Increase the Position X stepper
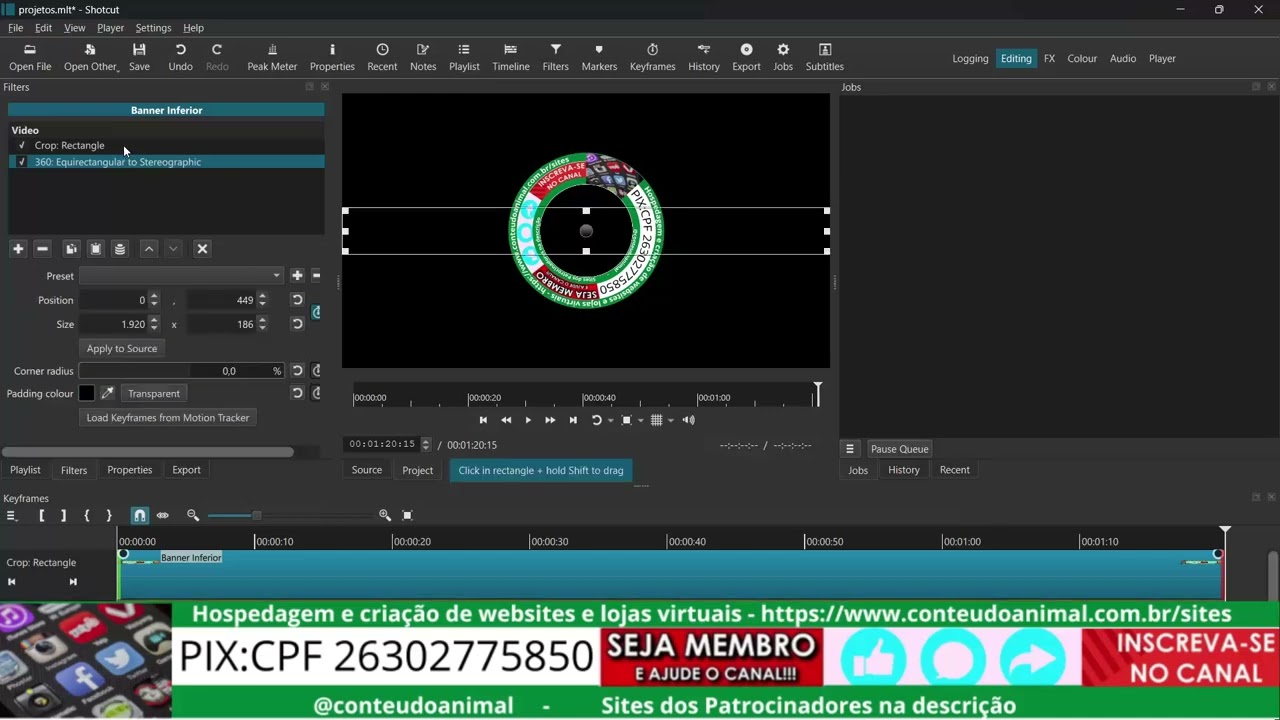The height and width of the screenshot is (720, 1280). pyautogui.click(x=154, y=296)
